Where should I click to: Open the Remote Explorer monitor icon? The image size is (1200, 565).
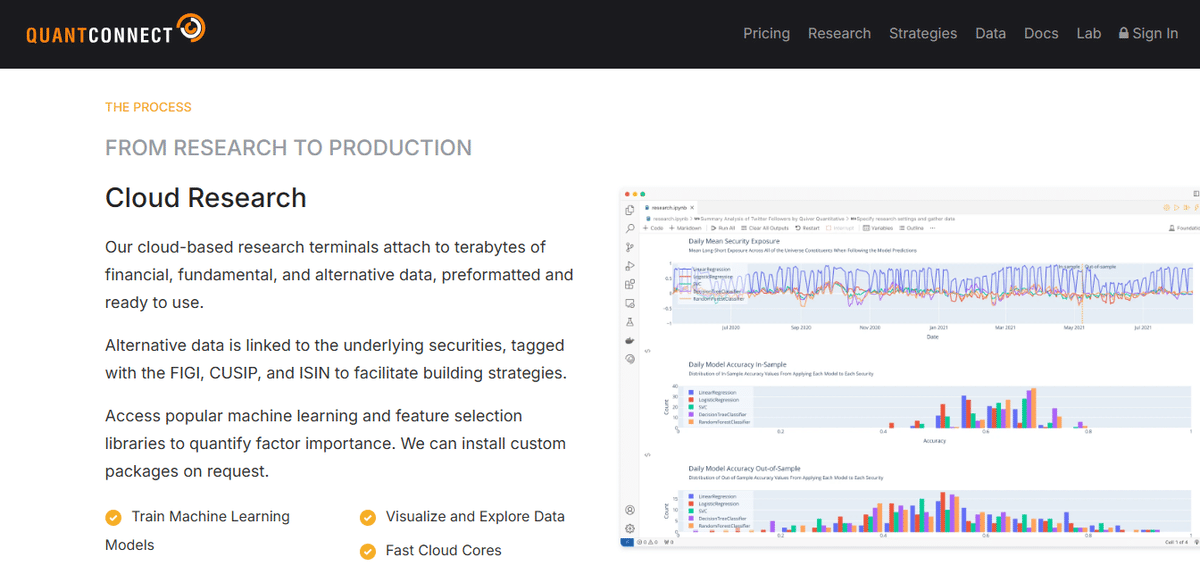[630, 302]
